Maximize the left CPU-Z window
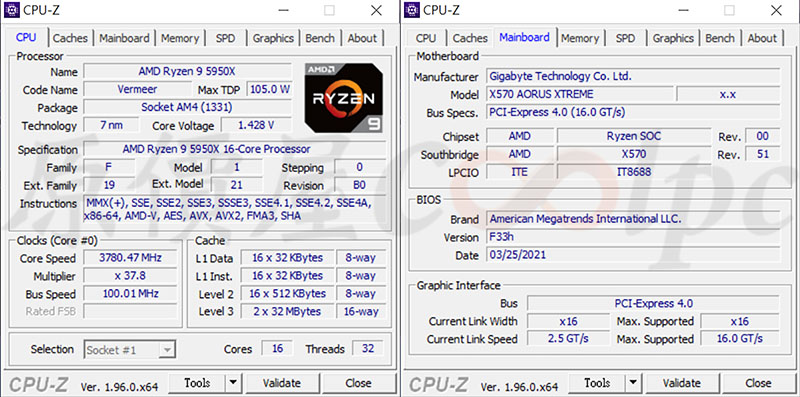Viewport: 800px width, 397px height. tap(330, 10)
